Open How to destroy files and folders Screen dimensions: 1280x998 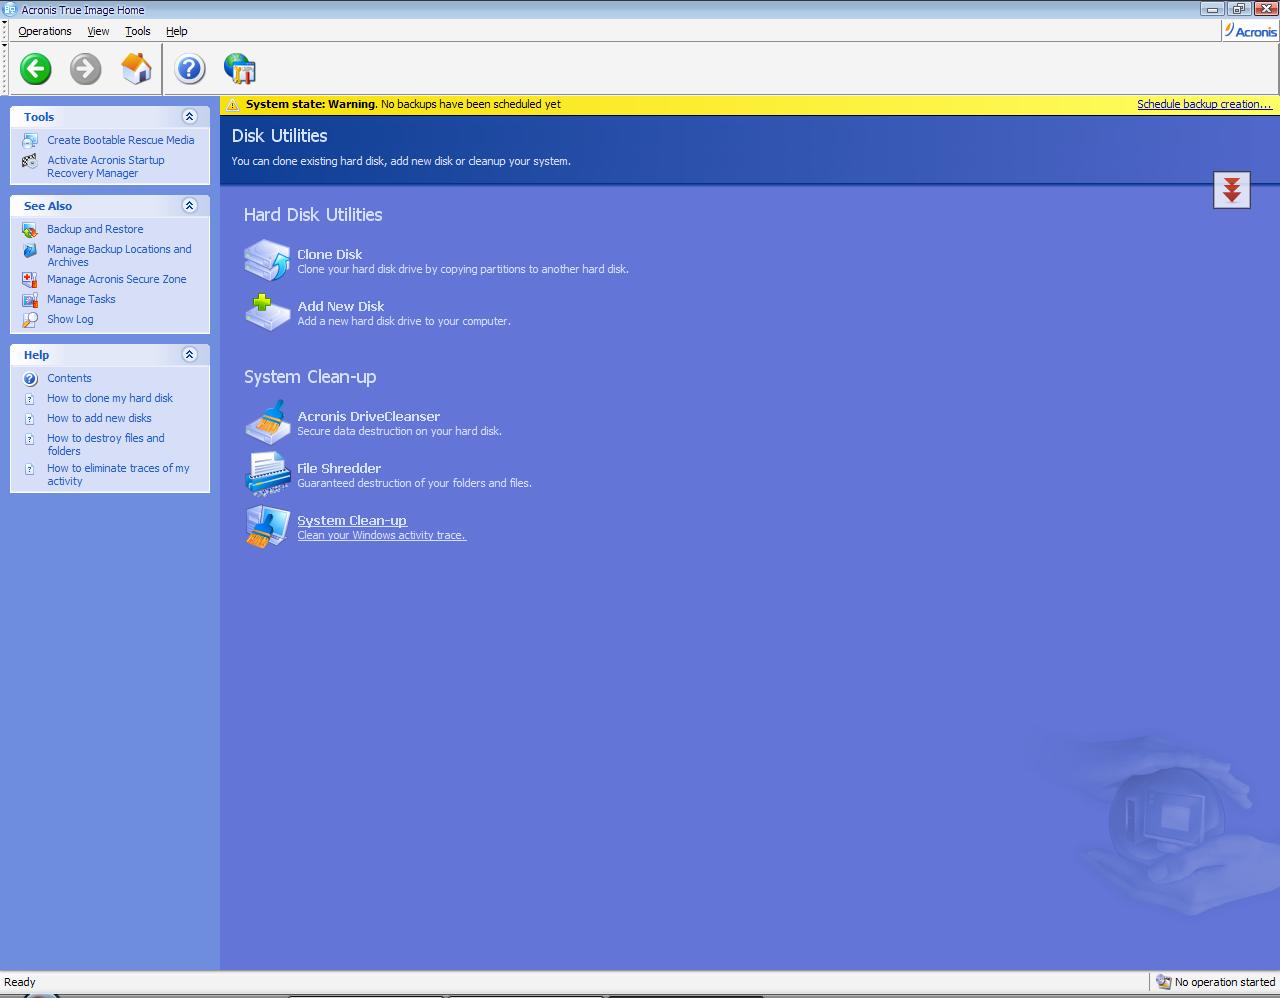106,444
